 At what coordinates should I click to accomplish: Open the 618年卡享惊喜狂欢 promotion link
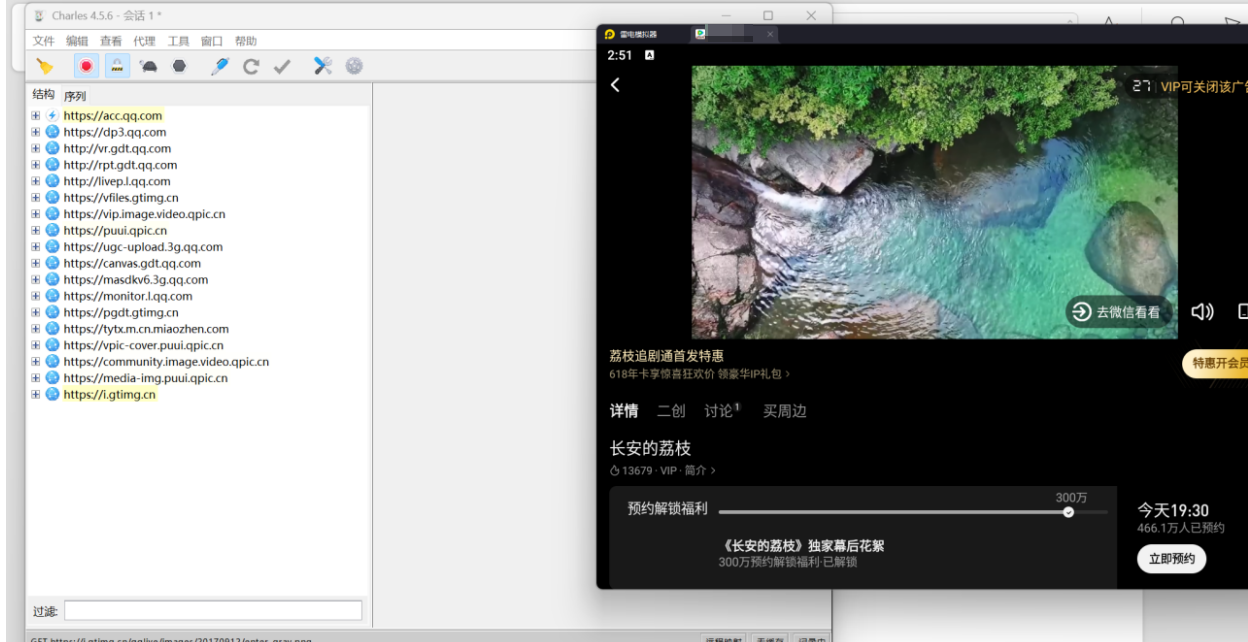700,374
